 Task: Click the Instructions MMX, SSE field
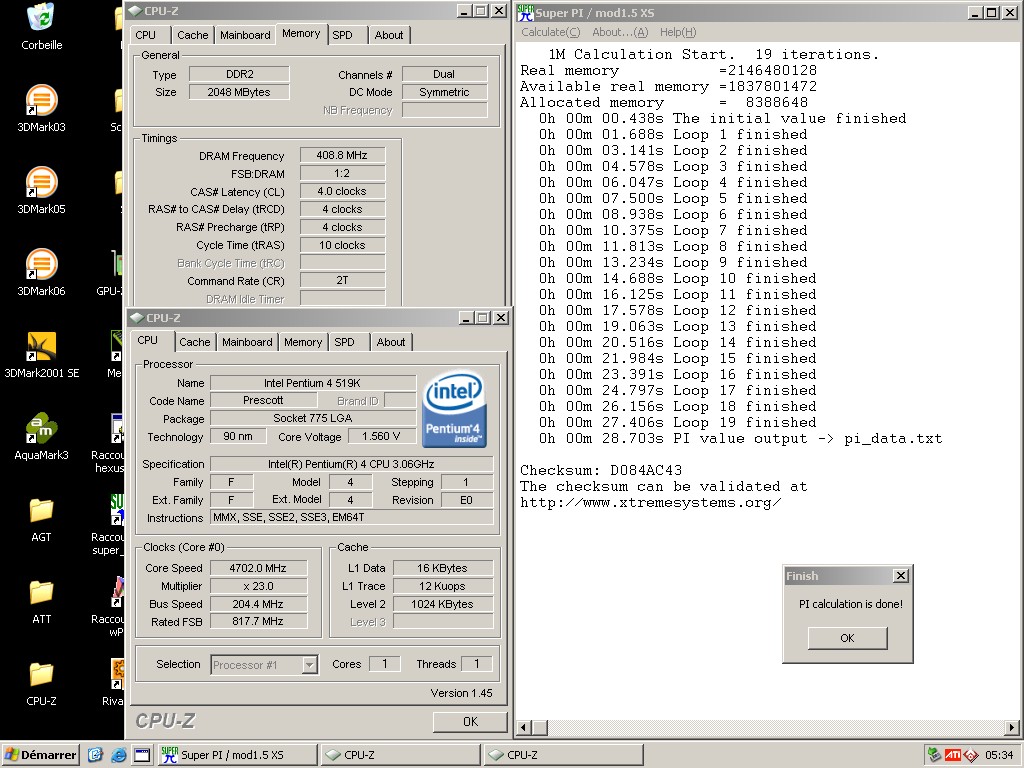351,517
